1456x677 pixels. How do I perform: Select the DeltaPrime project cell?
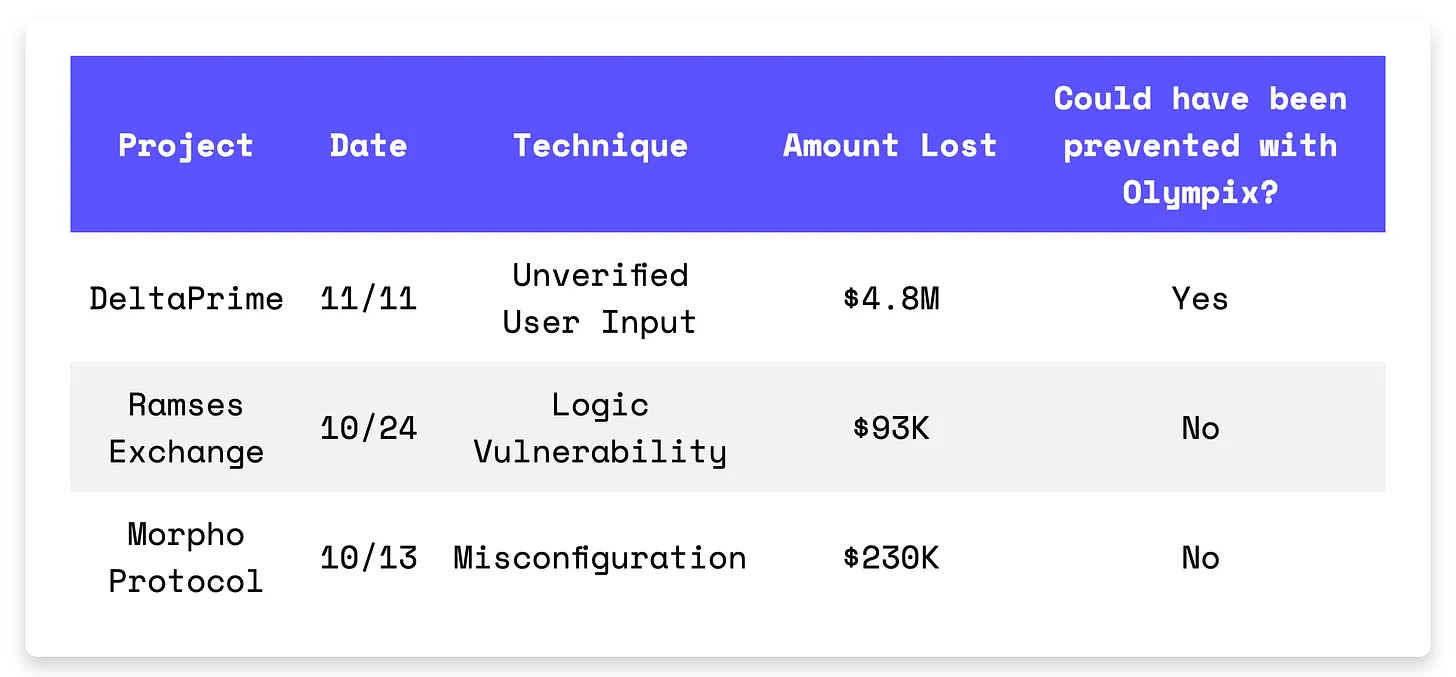(x=186, y=298)
